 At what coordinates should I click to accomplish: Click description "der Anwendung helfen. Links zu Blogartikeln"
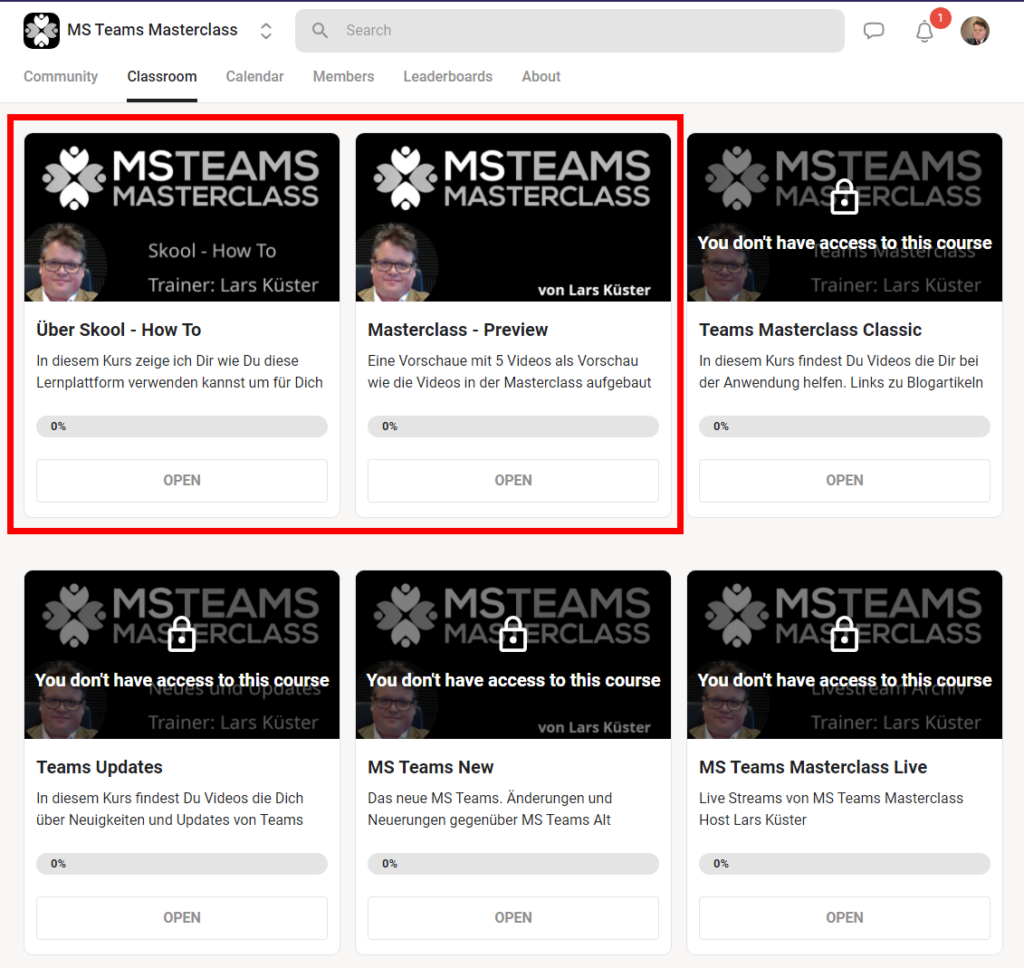(x=841, y=383)
